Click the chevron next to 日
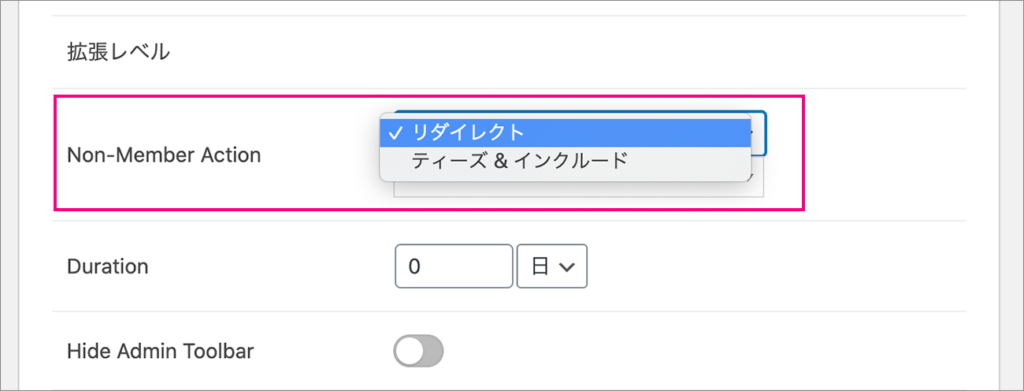The width and height of the screenshot is (1024, 391). click(567, 267)
